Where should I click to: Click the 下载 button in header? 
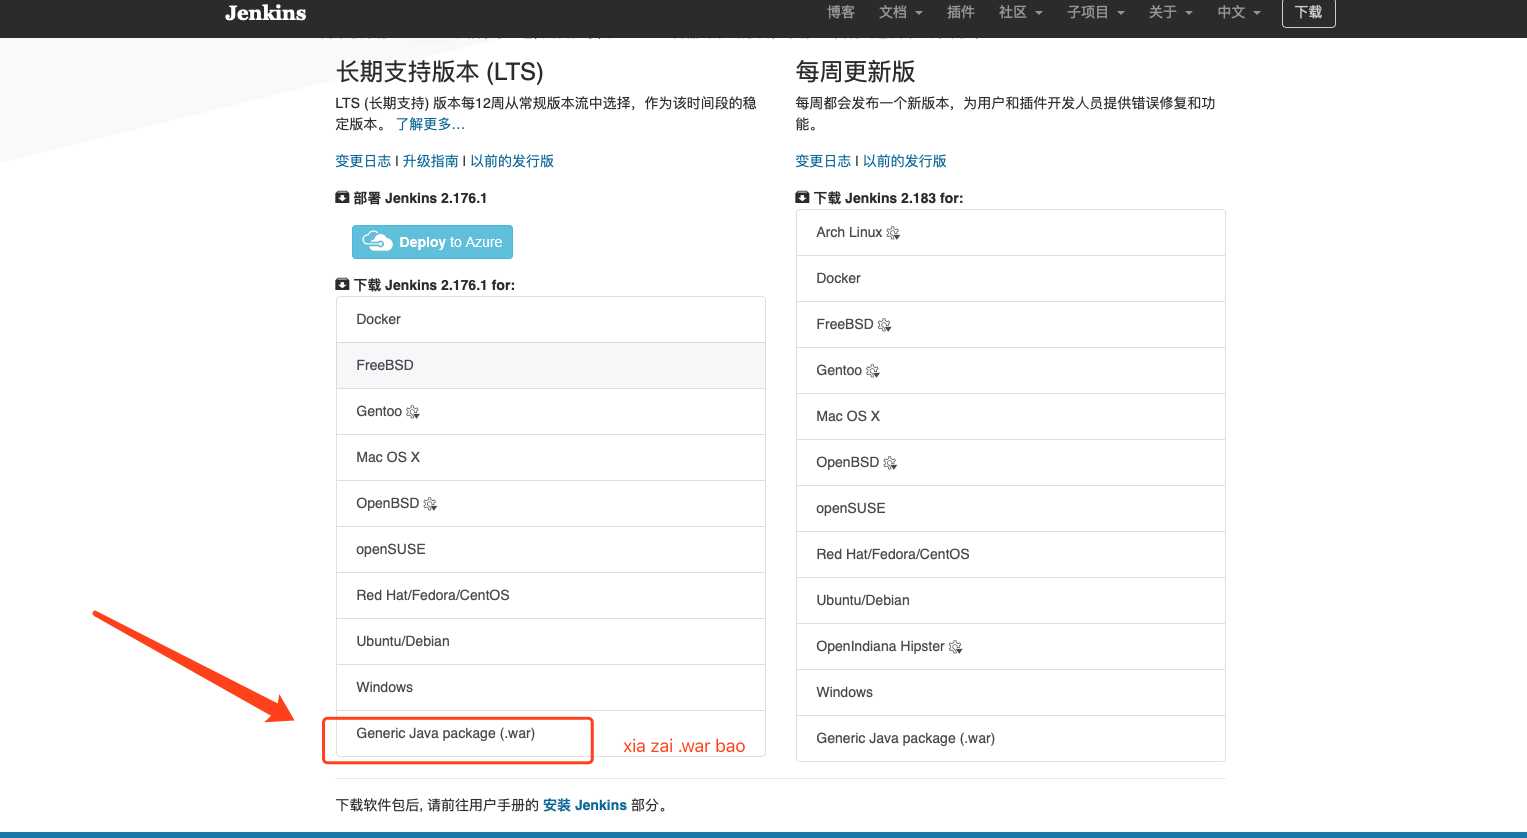(x=1308, y=12)
